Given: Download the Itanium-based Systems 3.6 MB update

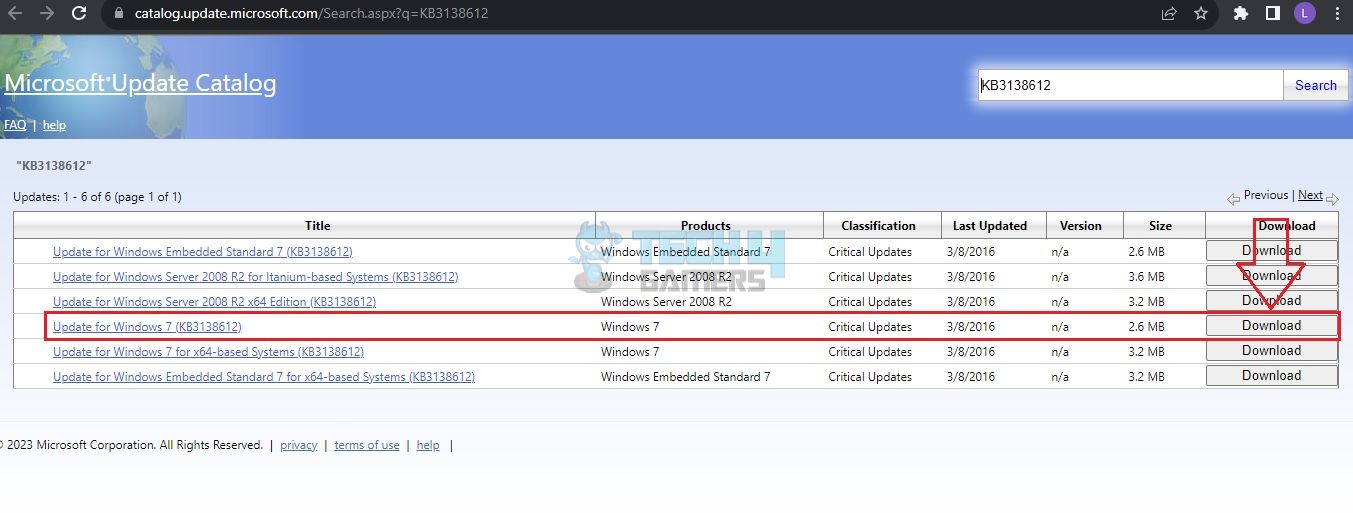Looking at the screenshot, I should (x=1272, y=276).
